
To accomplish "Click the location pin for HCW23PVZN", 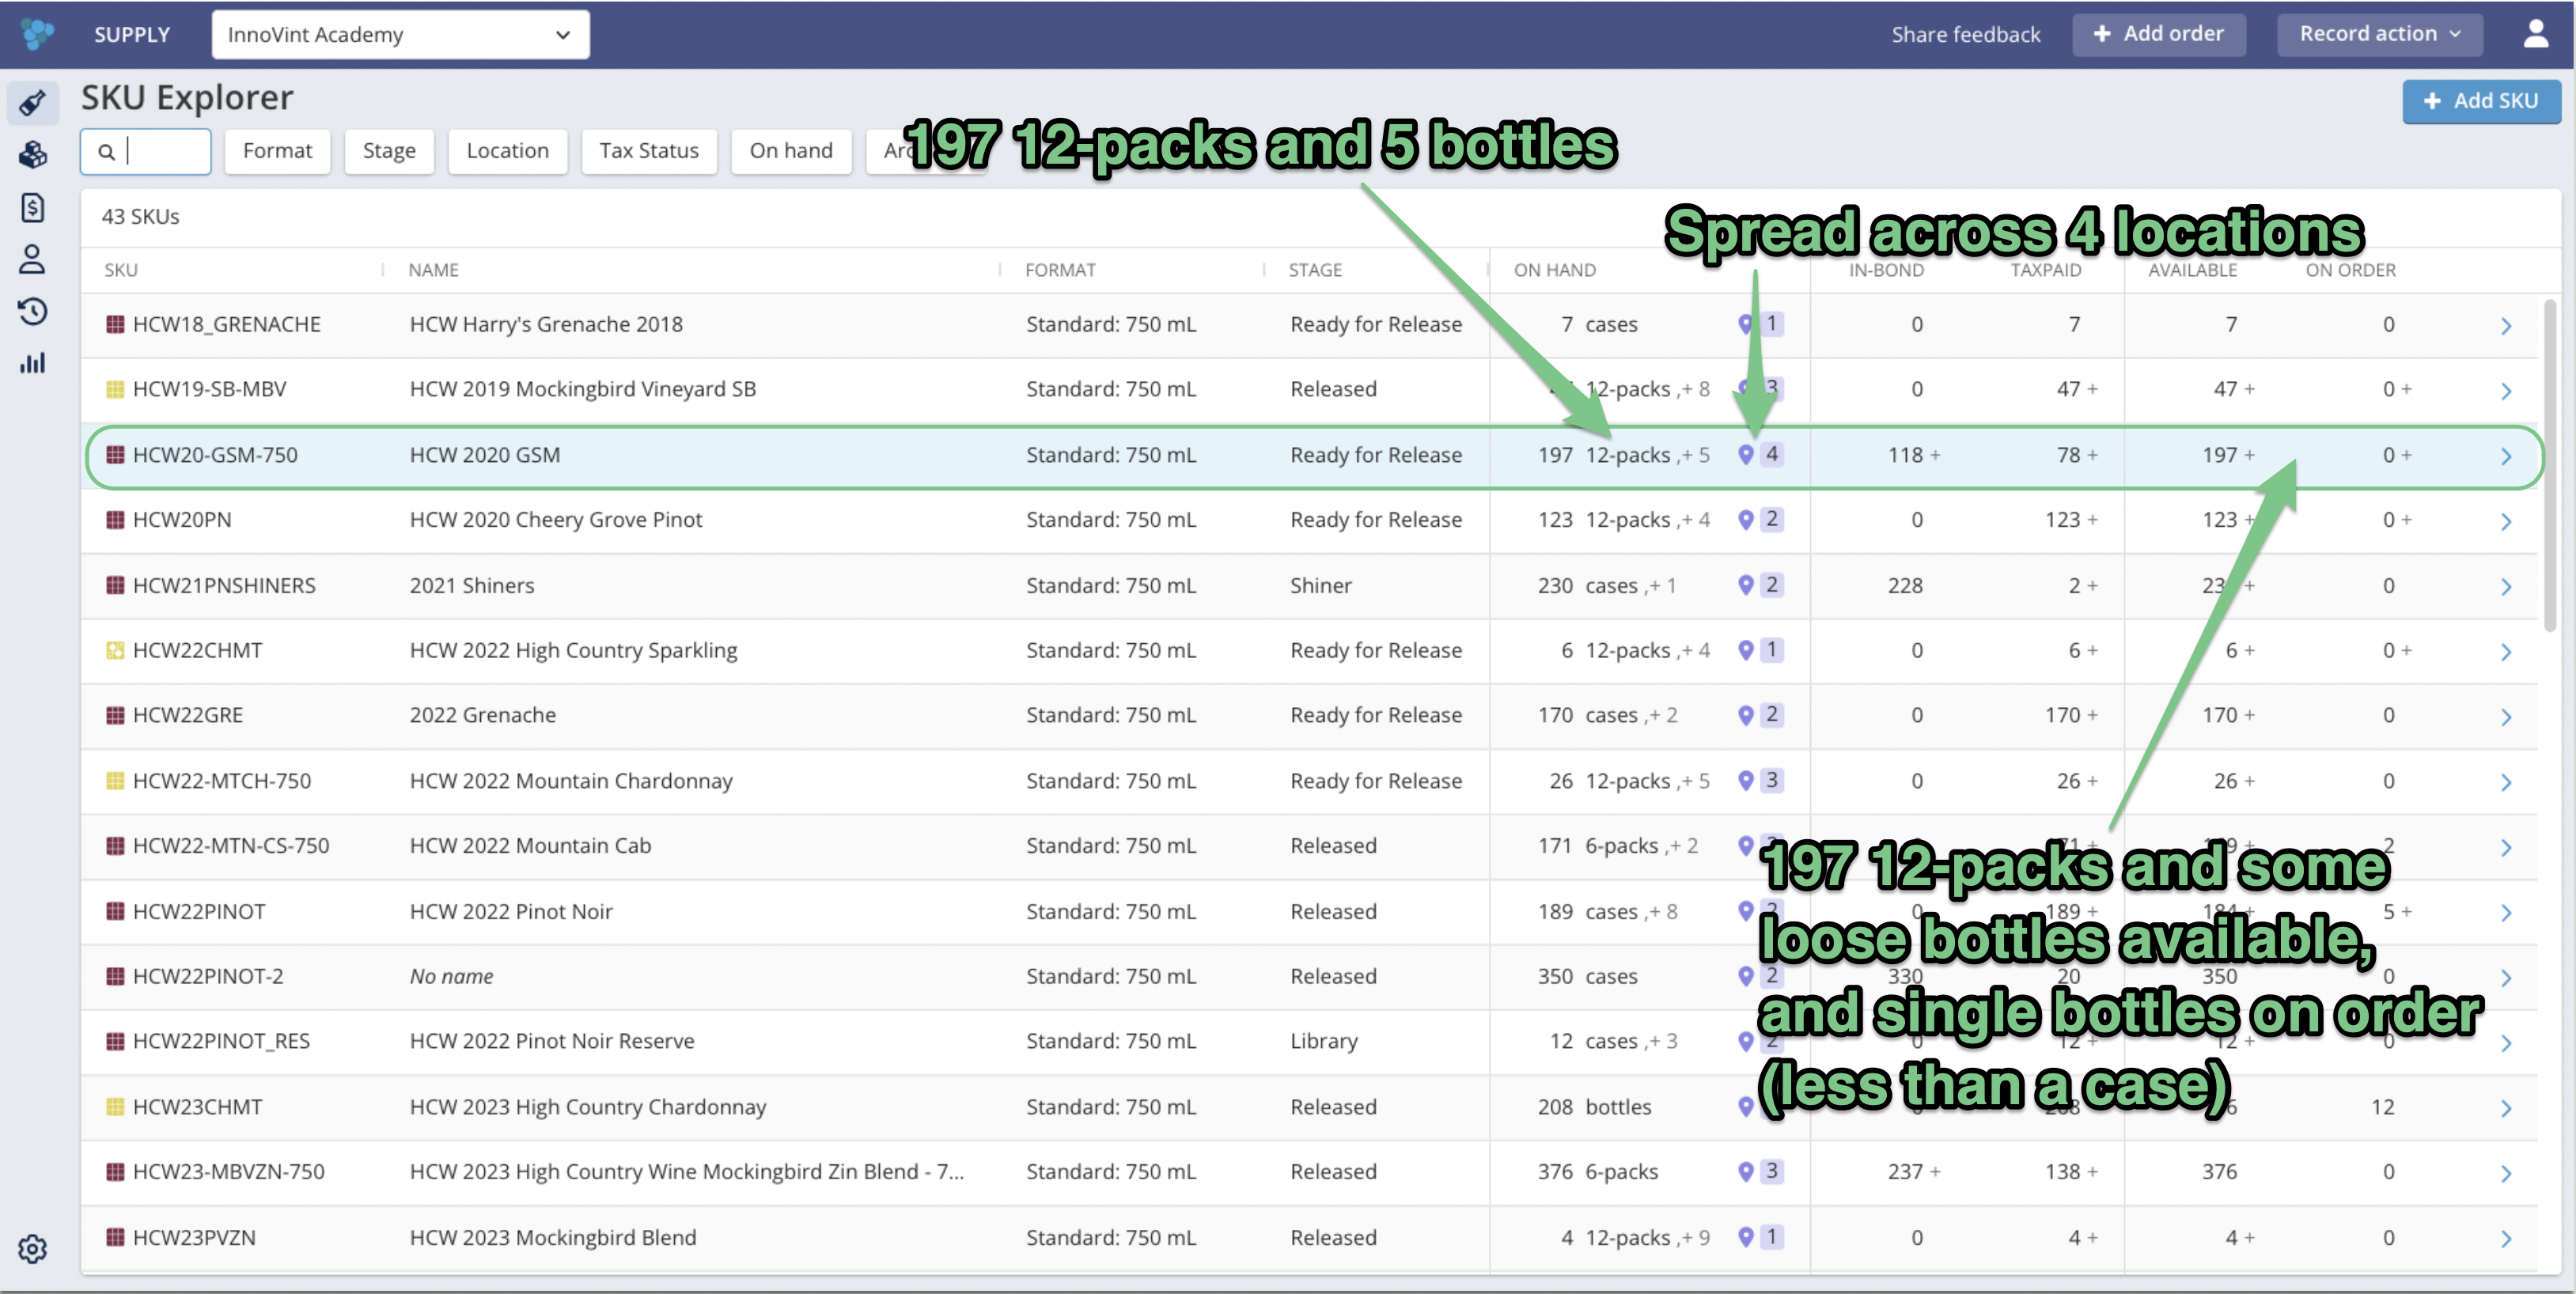I will pos(1745,1237).
